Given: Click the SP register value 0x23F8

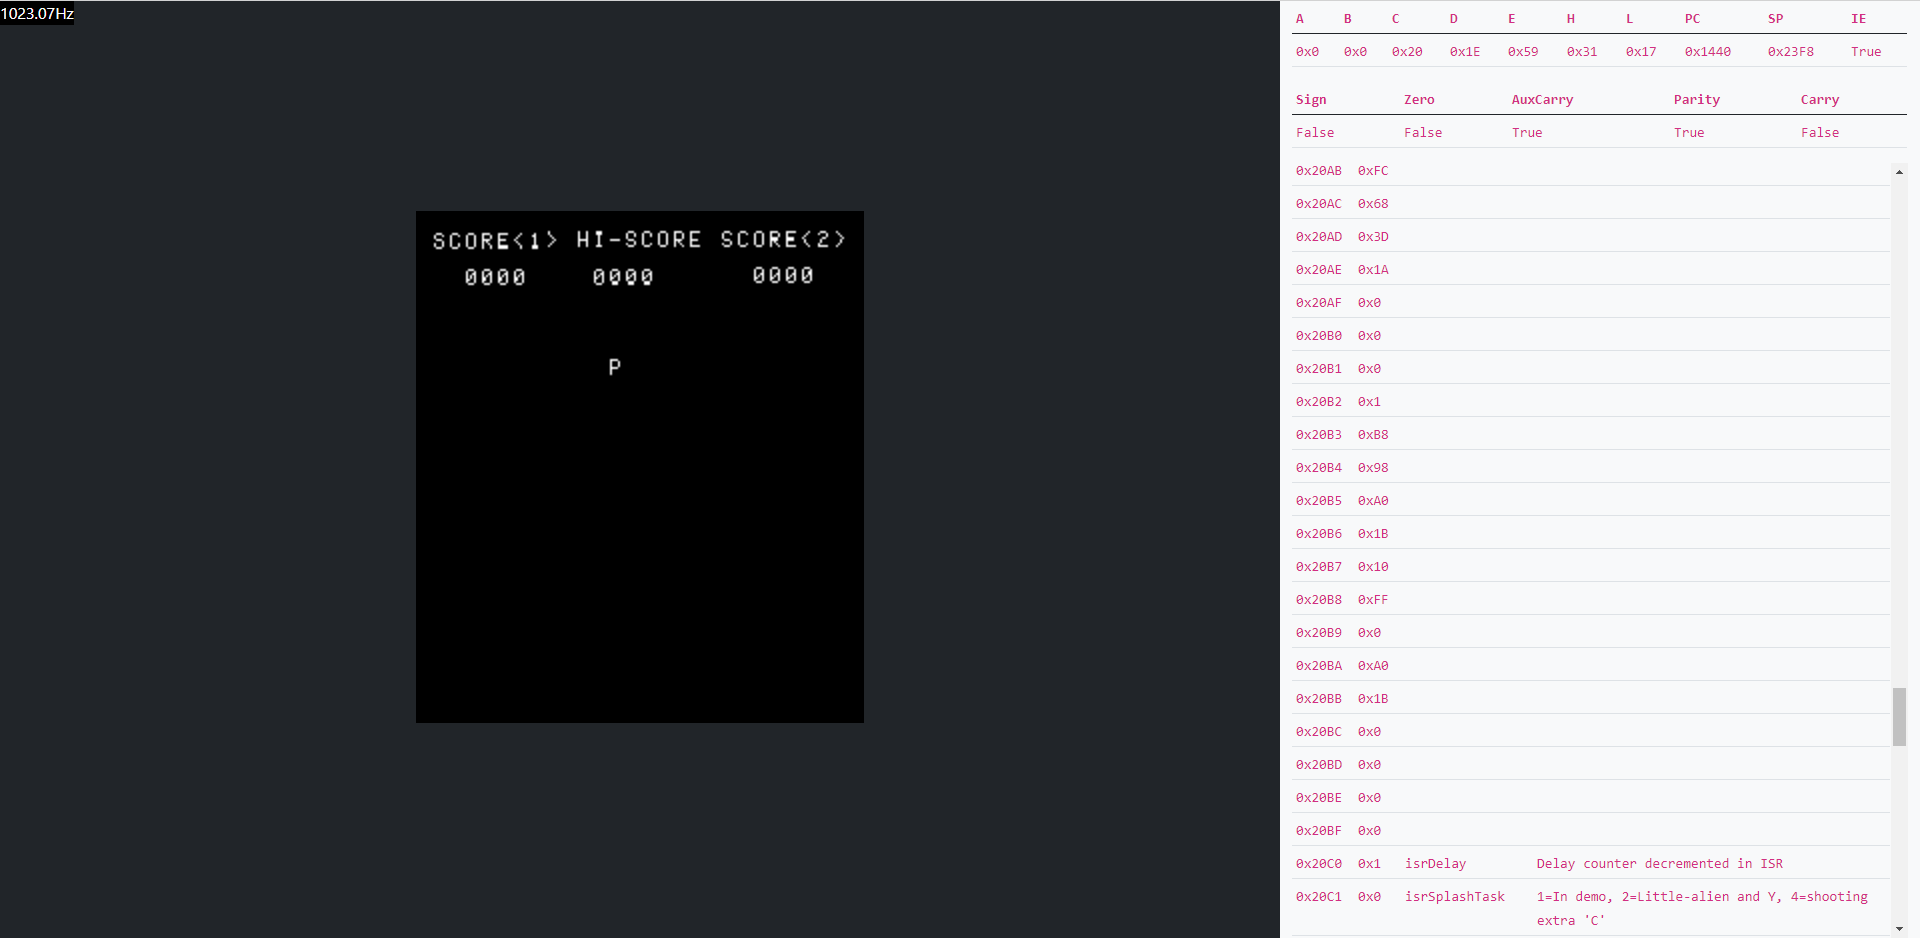Looking at the screenshot, I should 1791,52.
